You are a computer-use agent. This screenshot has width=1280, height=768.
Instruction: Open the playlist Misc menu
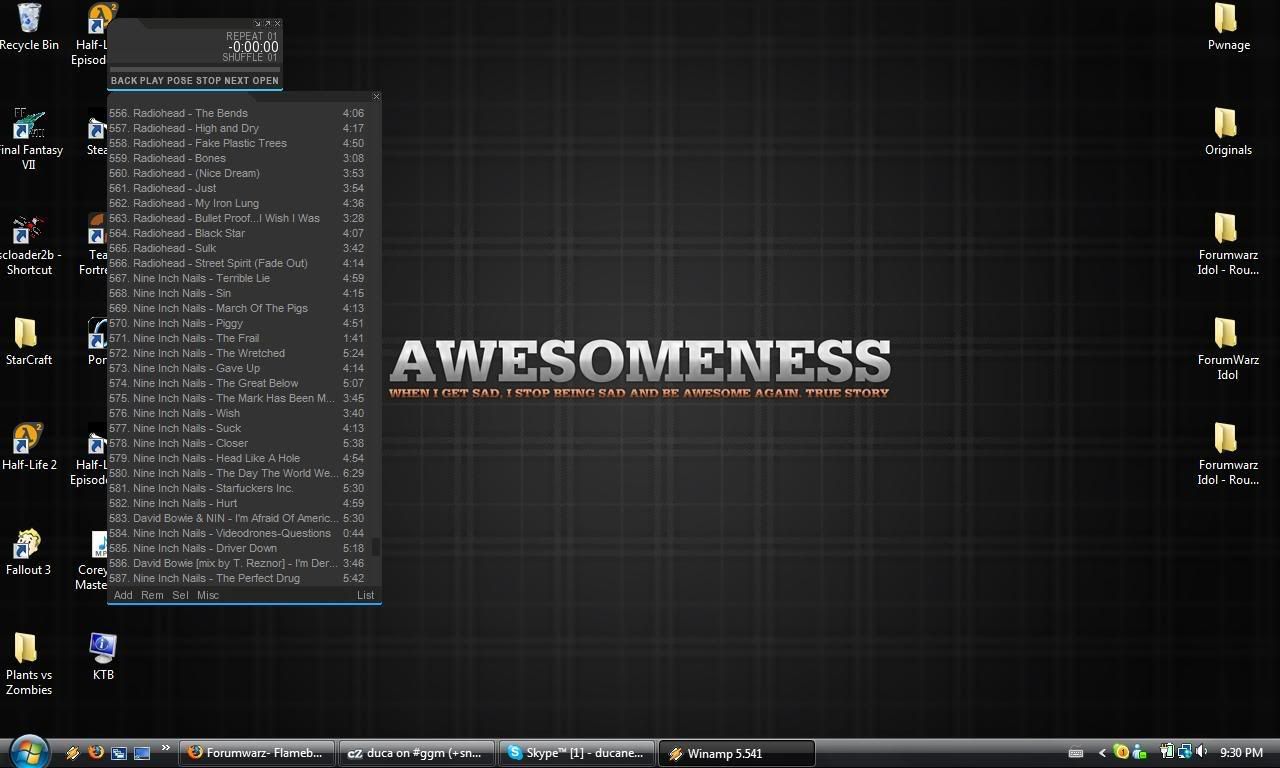point(208,595)
